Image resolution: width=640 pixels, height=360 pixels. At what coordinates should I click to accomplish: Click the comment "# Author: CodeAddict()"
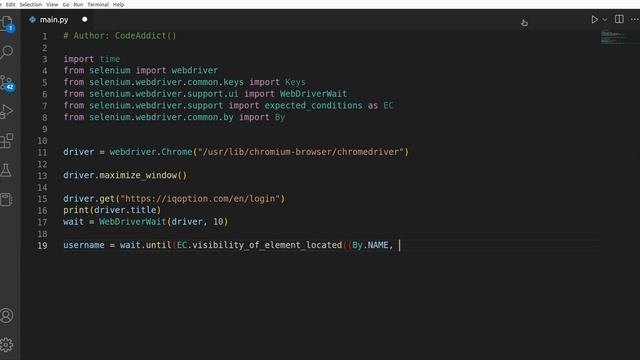pos(120,36)
